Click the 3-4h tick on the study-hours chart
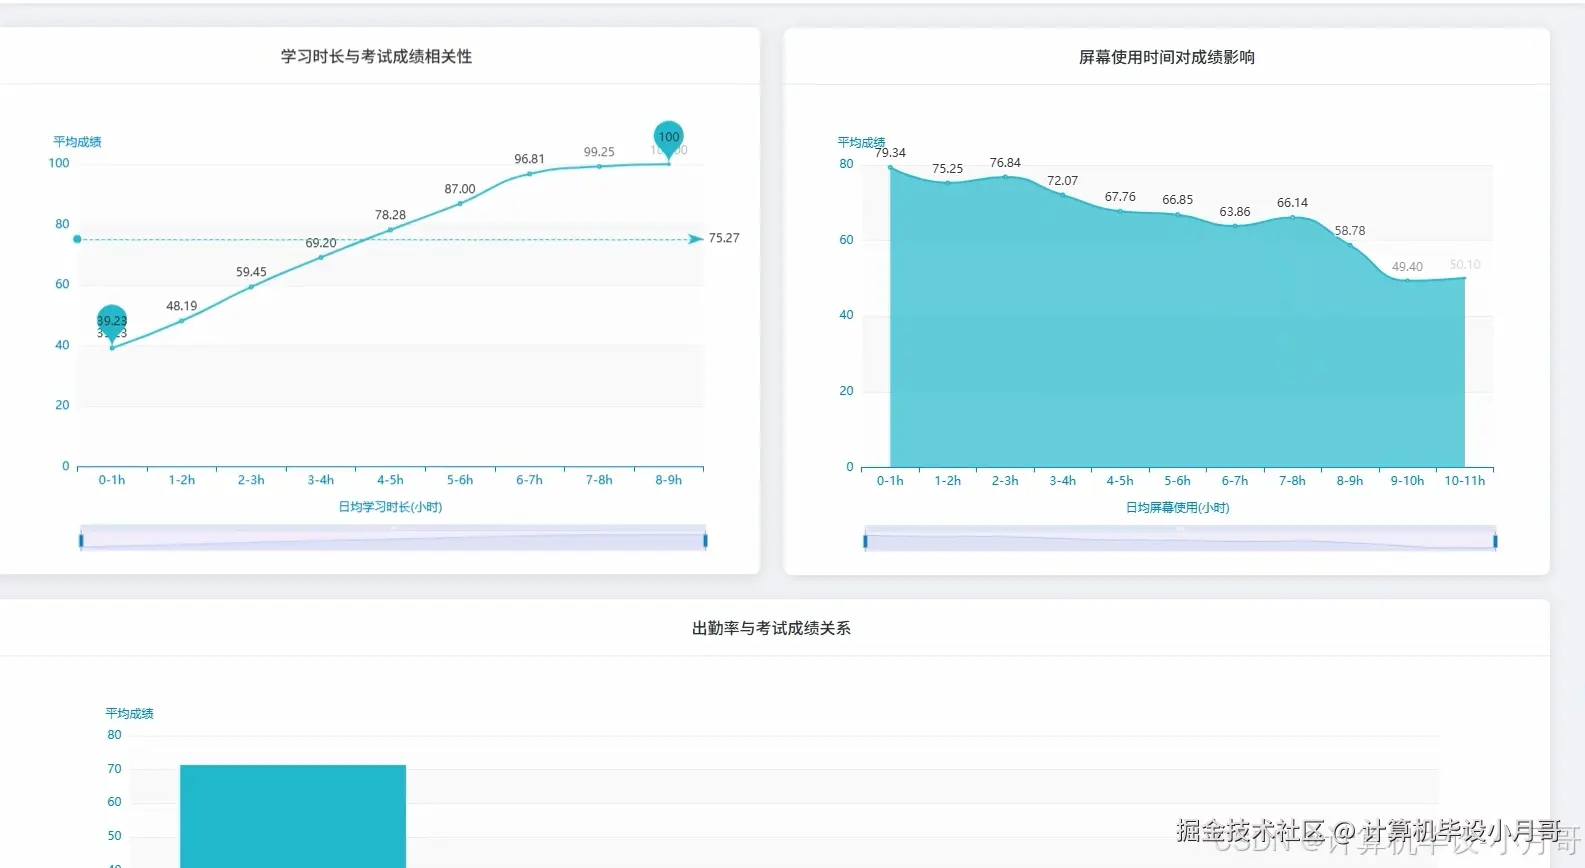Screen dimensions: 1585x868 (321, 480)
